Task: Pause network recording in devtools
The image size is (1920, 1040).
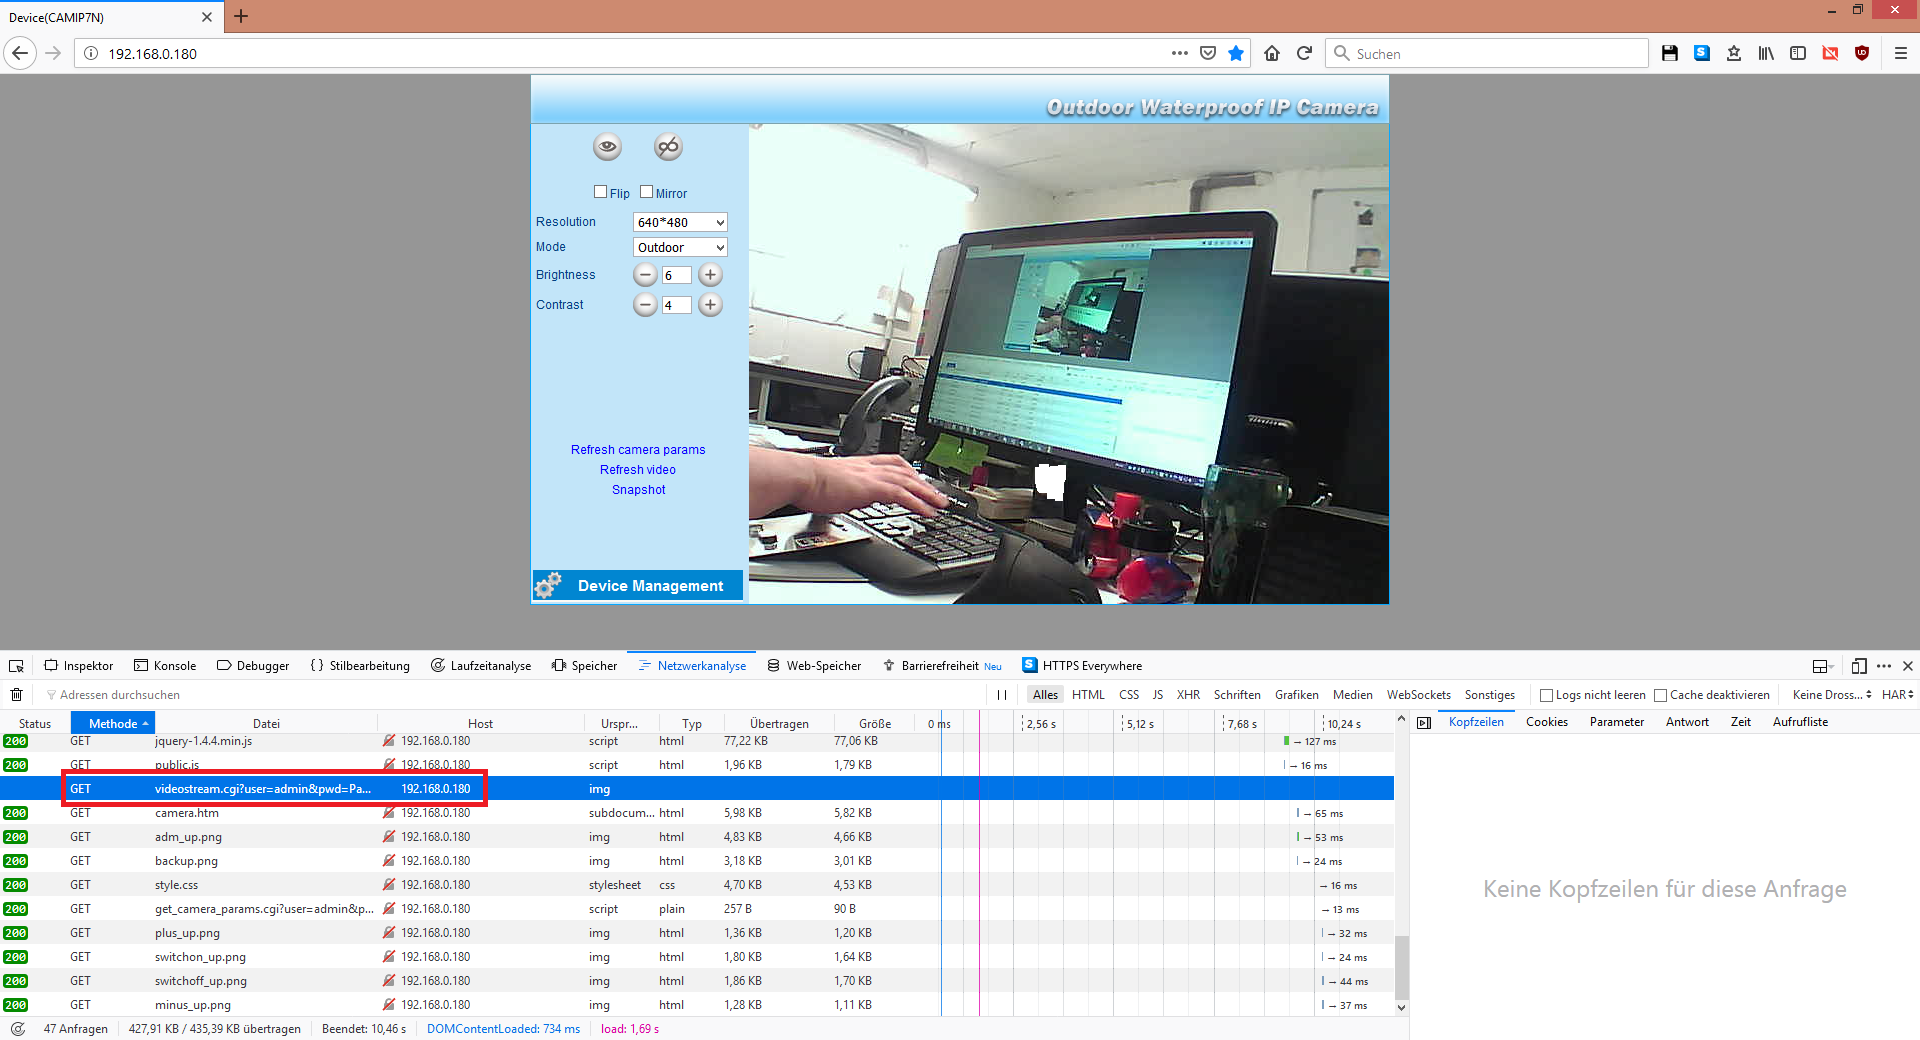Action: (1001, 695)
